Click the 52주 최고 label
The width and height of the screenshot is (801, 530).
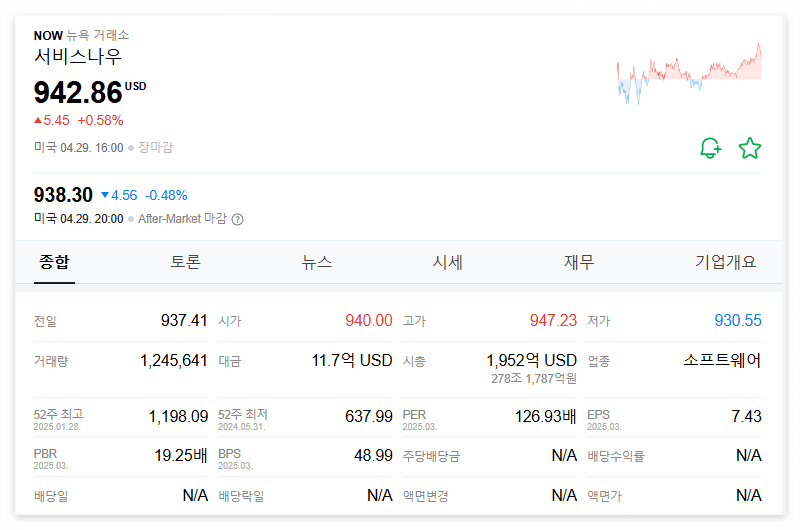click(x=59, y=414)
